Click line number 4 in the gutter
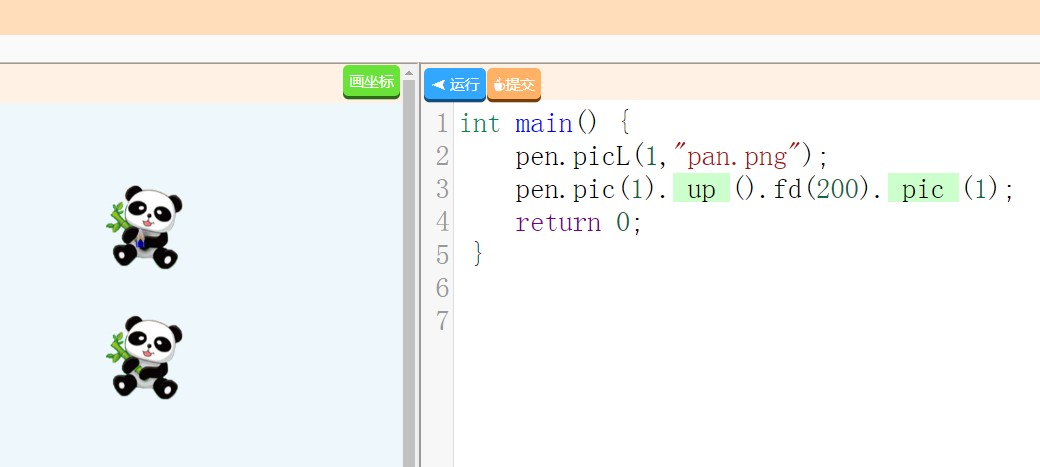The width and height of the screenshot is (1040, 467). (442, 222)
